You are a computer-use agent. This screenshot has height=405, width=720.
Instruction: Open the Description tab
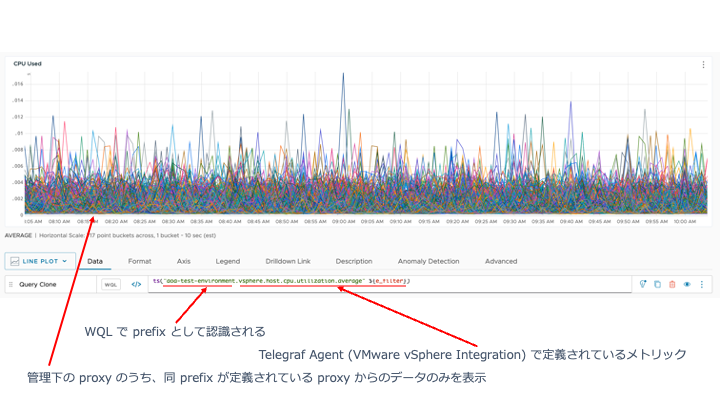coord(354,261)
